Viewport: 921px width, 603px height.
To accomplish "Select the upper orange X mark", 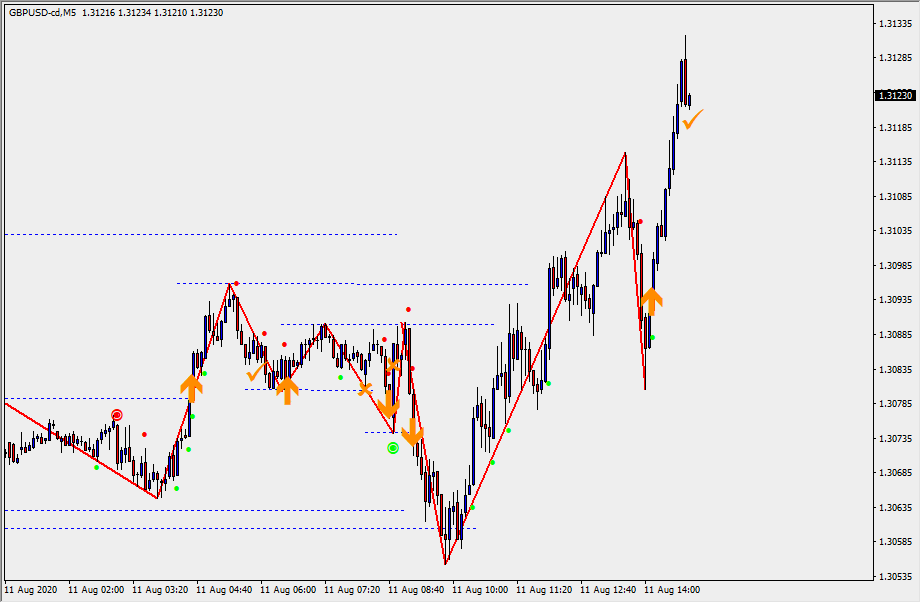I will click(394, 366).
